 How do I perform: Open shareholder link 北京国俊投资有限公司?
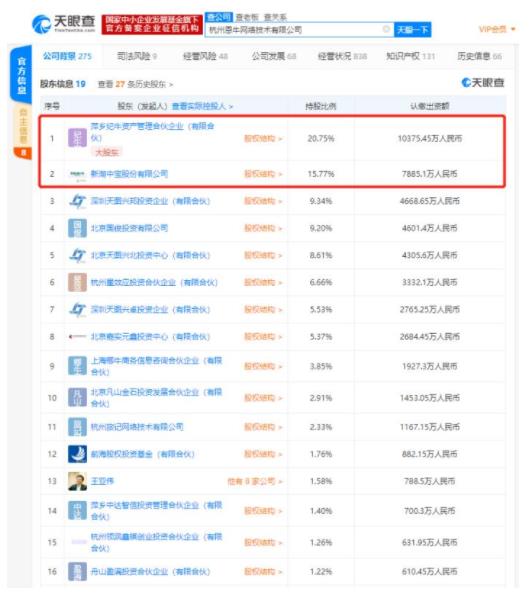point(129,228)
